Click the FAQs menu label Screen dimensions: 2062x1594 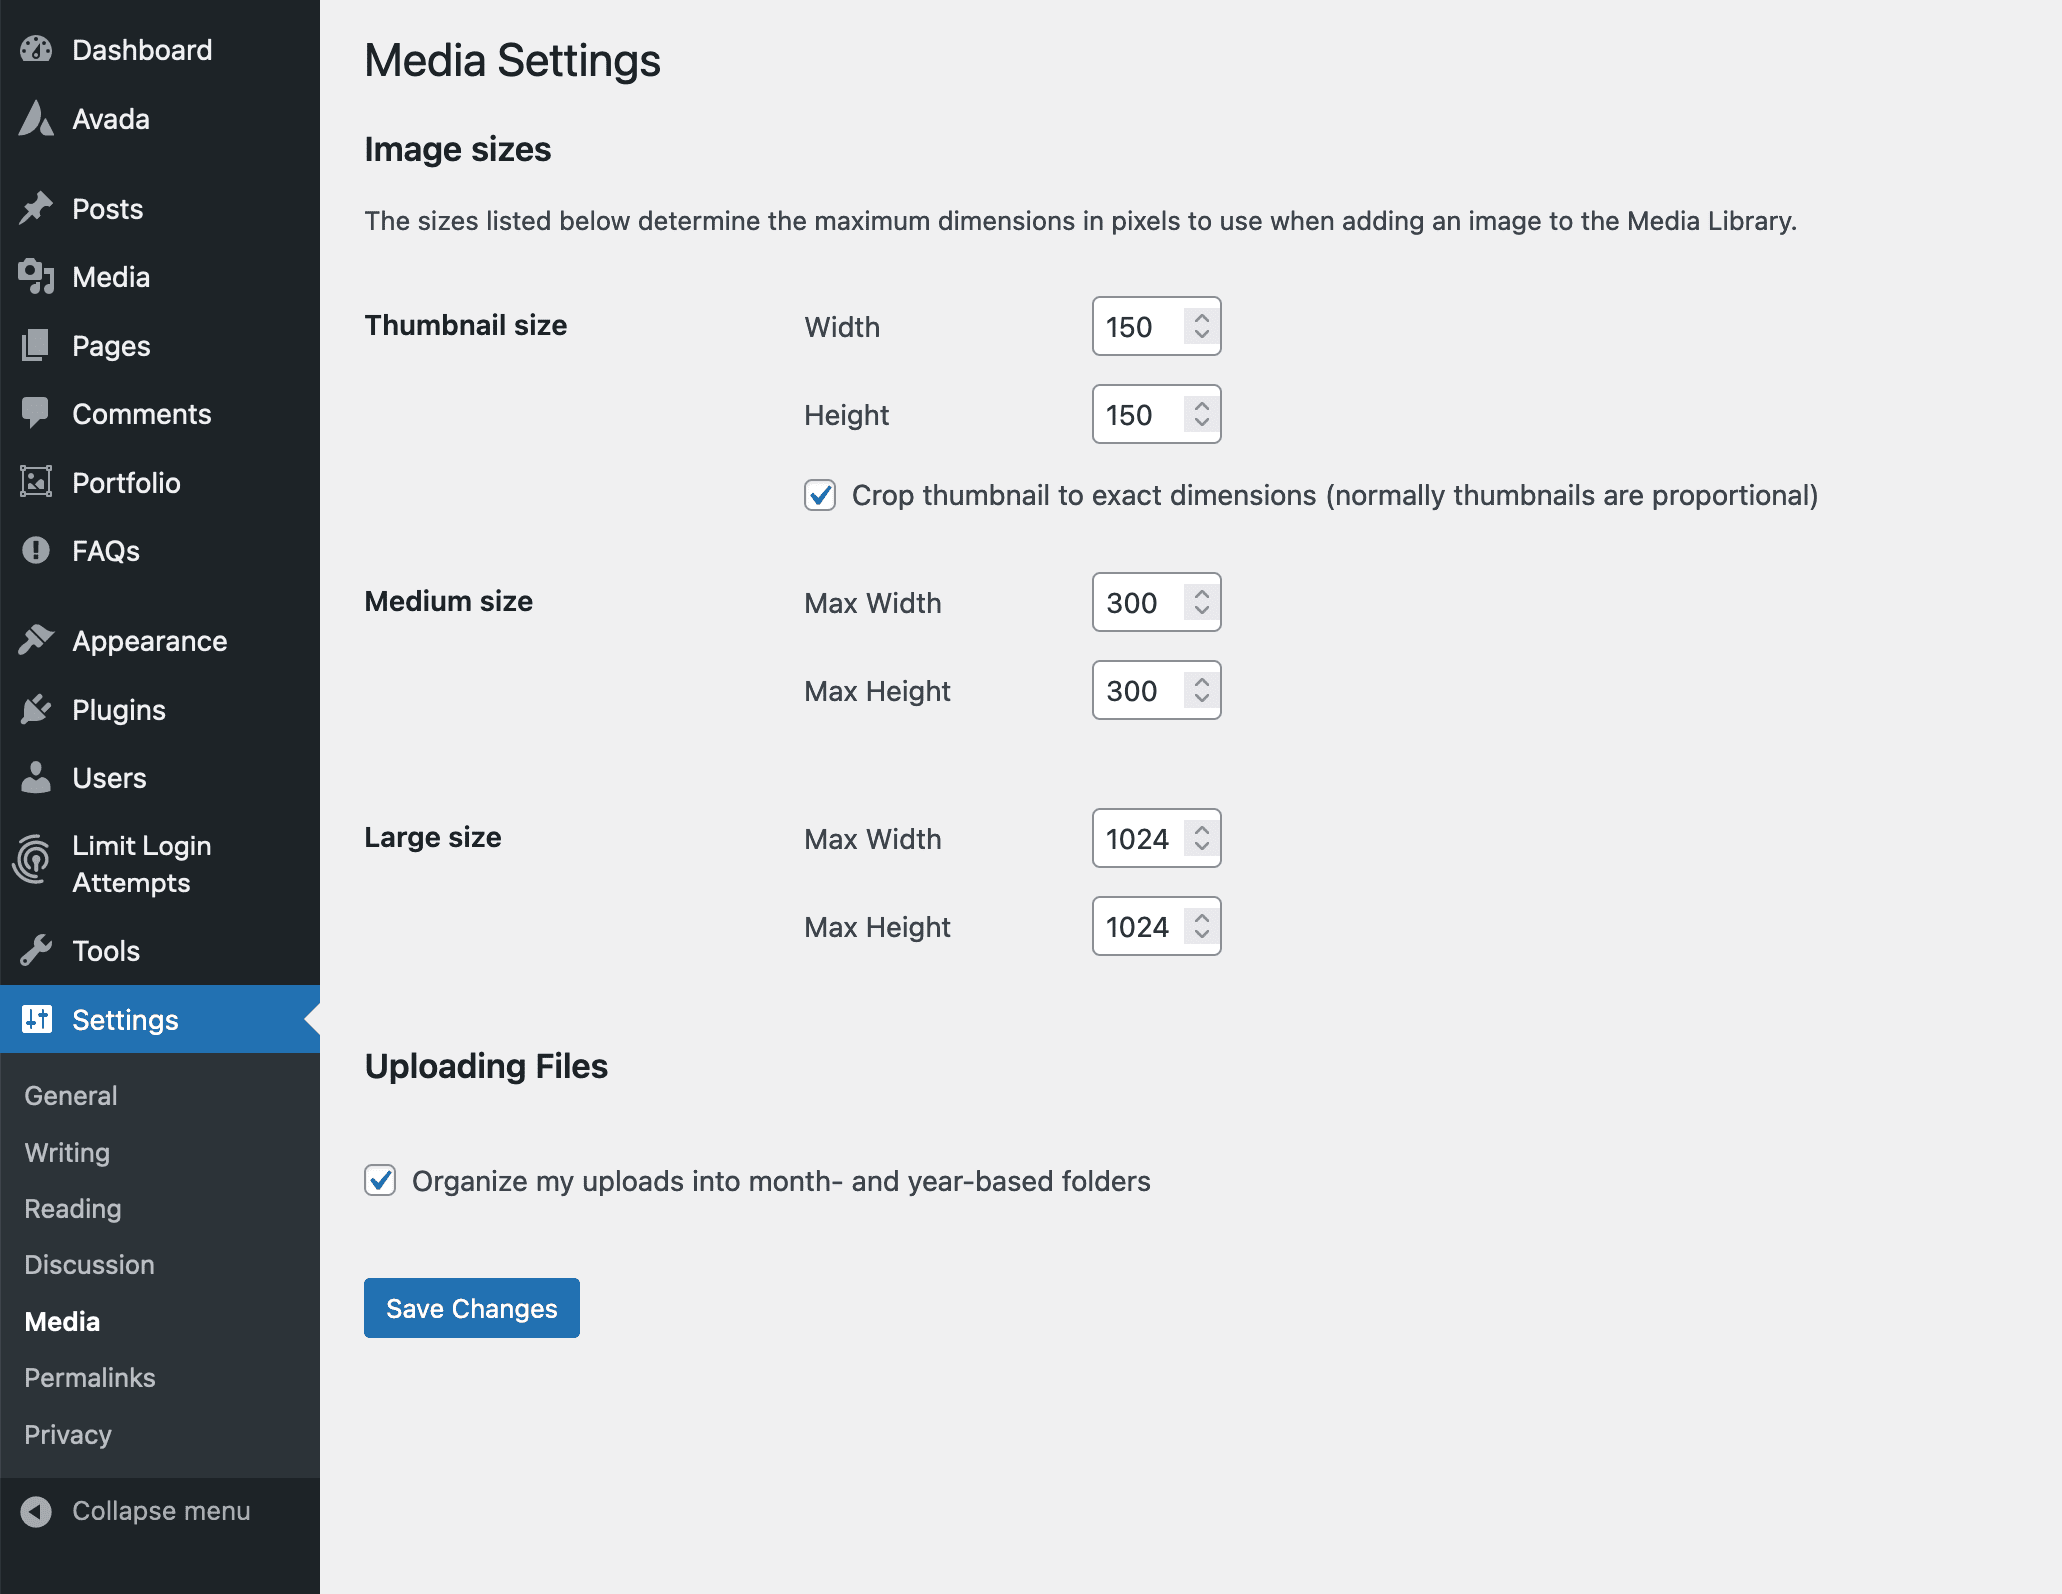(x=106, y=551)
